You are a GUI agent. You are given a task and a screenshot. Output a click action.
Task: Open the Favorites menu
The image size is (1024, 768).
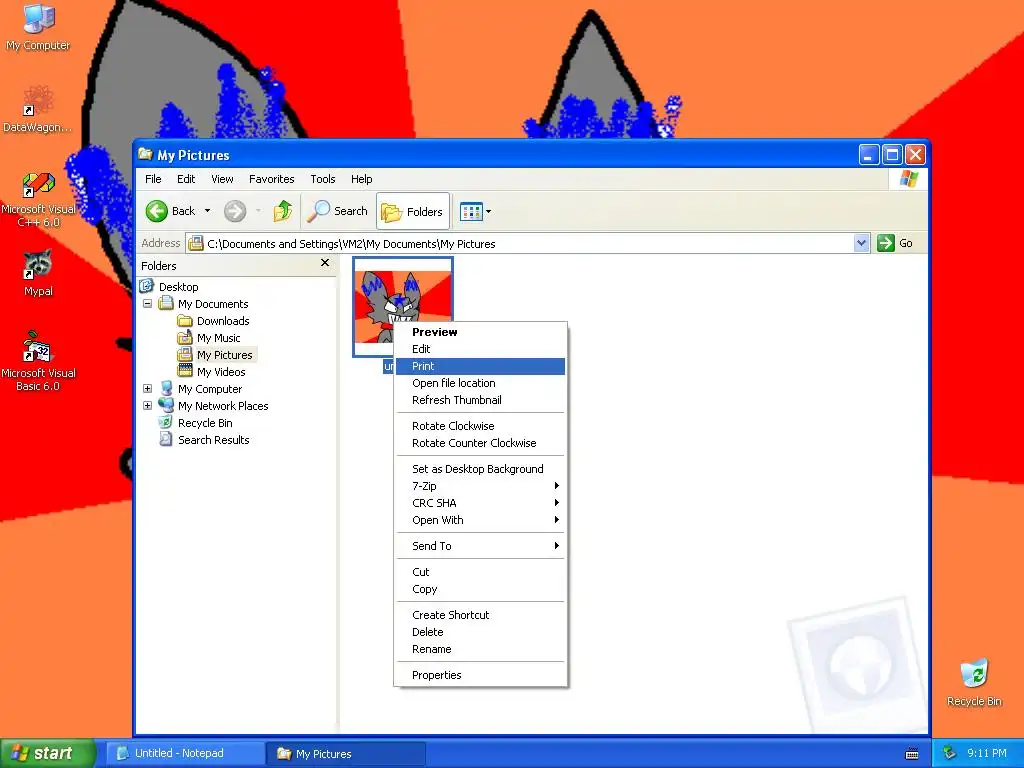pos(272,179)
